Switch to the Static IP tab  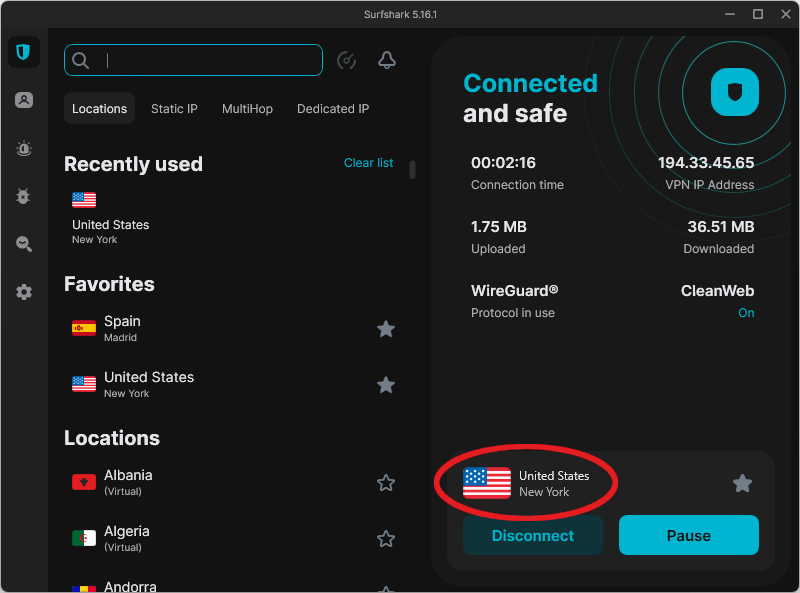174,109
